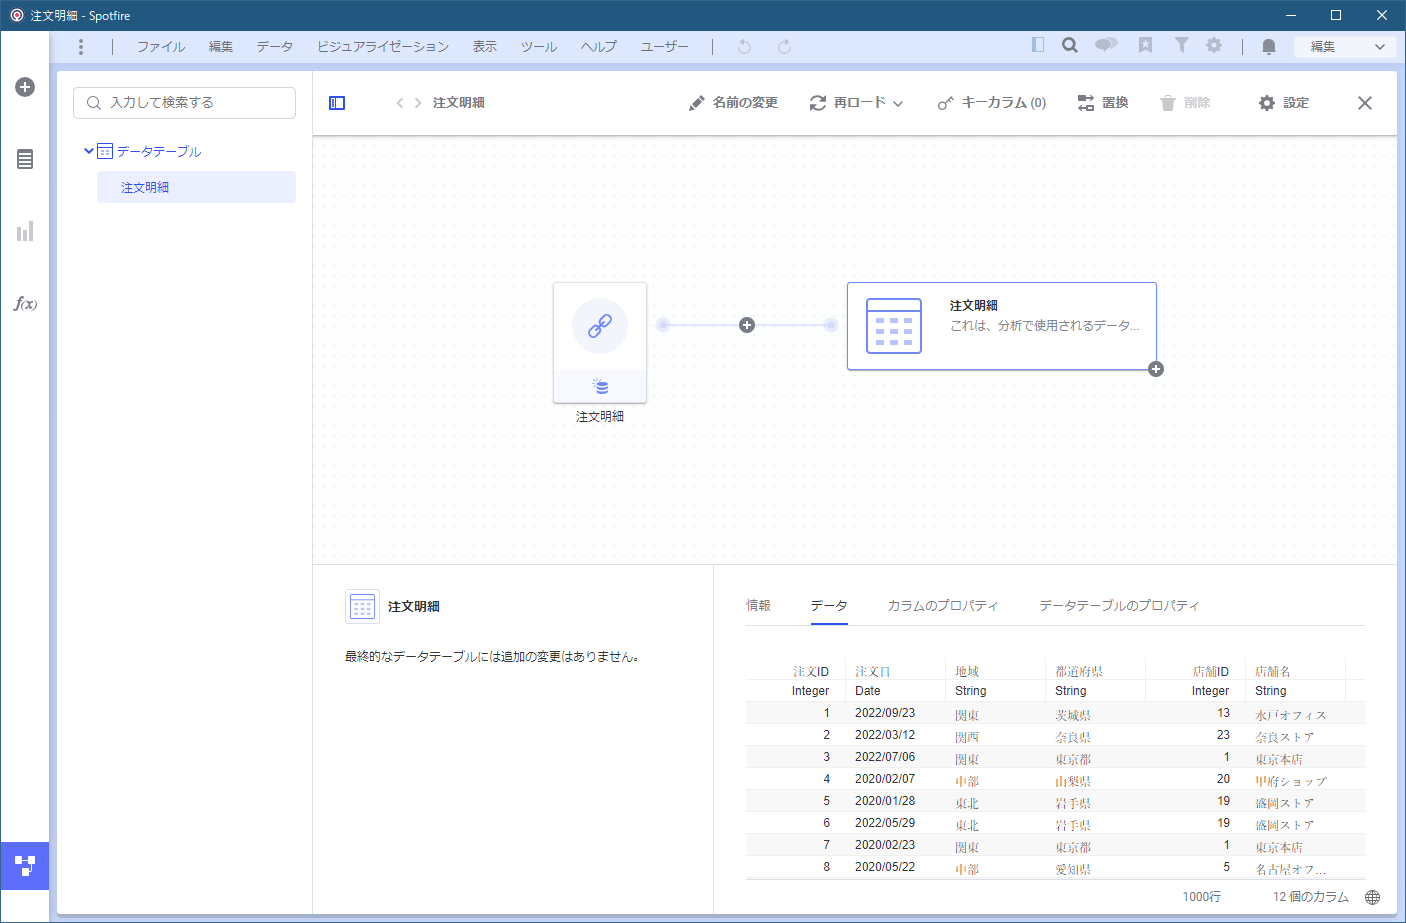Click the 名前の変更 button
Image resolution: width=1406 pixels, height=923 pixels.
tap(733, 103)
